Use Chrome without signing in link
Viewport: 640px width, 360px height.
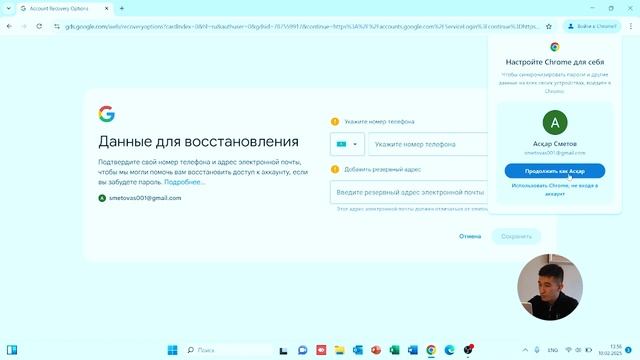555,190
